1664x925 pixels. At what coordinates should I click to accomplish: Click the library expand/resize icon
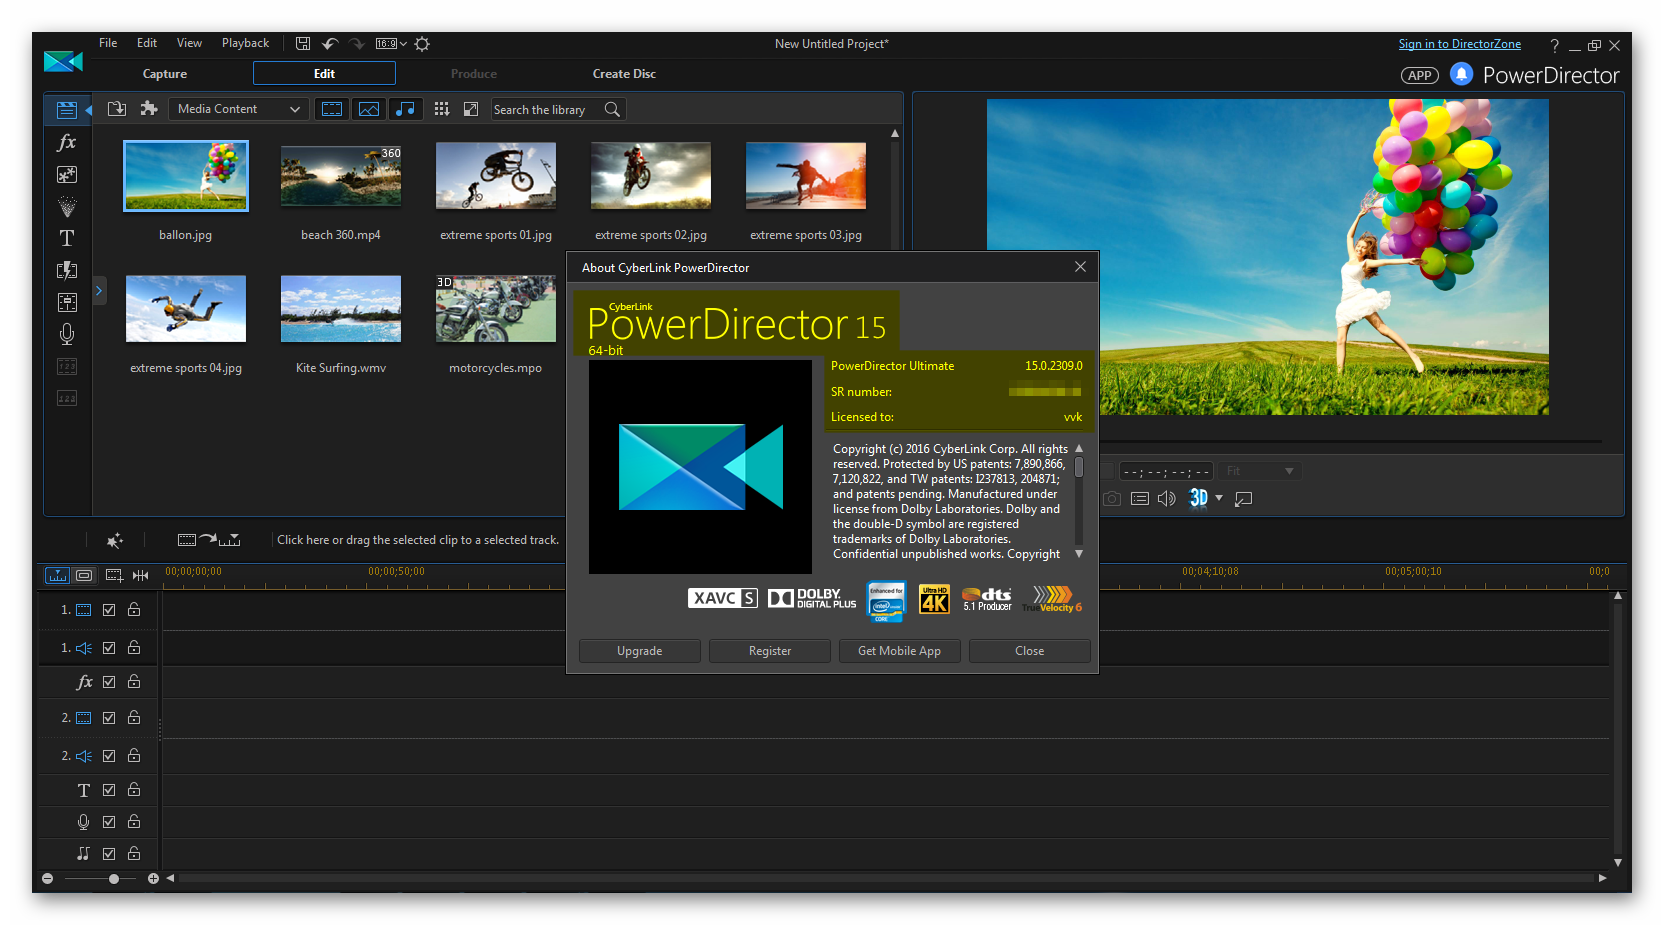click(470, 109)
